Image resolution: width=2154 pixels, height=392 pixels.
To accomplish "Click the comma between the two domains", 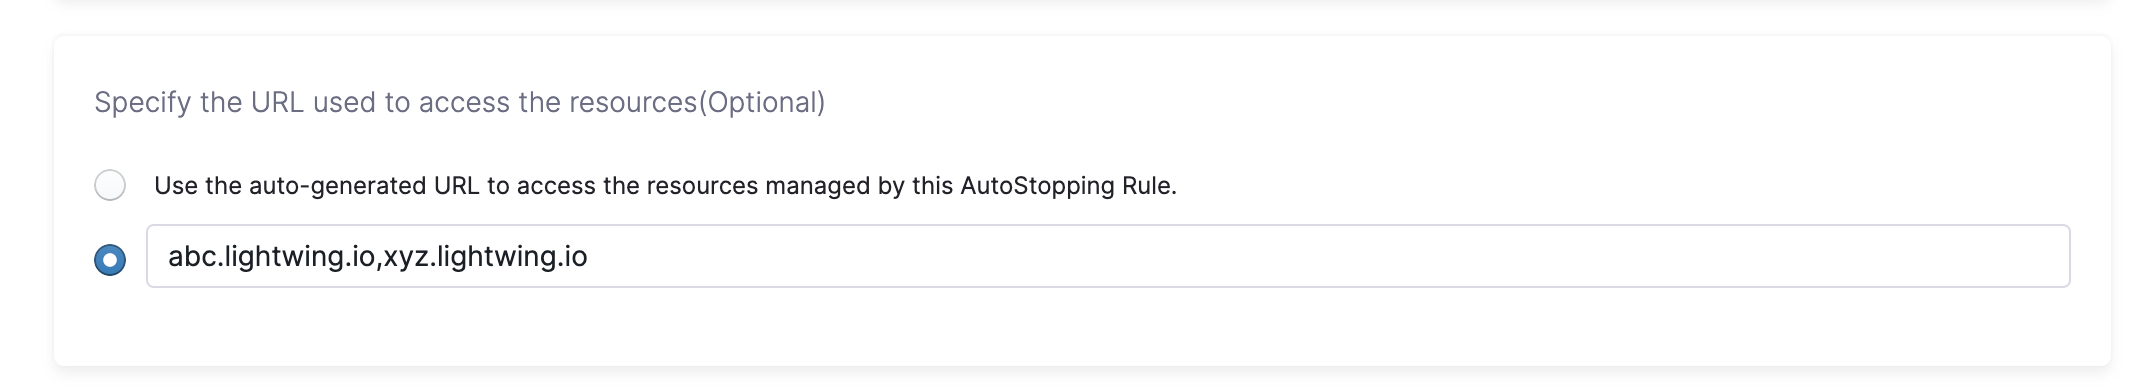I will [379, 264].
